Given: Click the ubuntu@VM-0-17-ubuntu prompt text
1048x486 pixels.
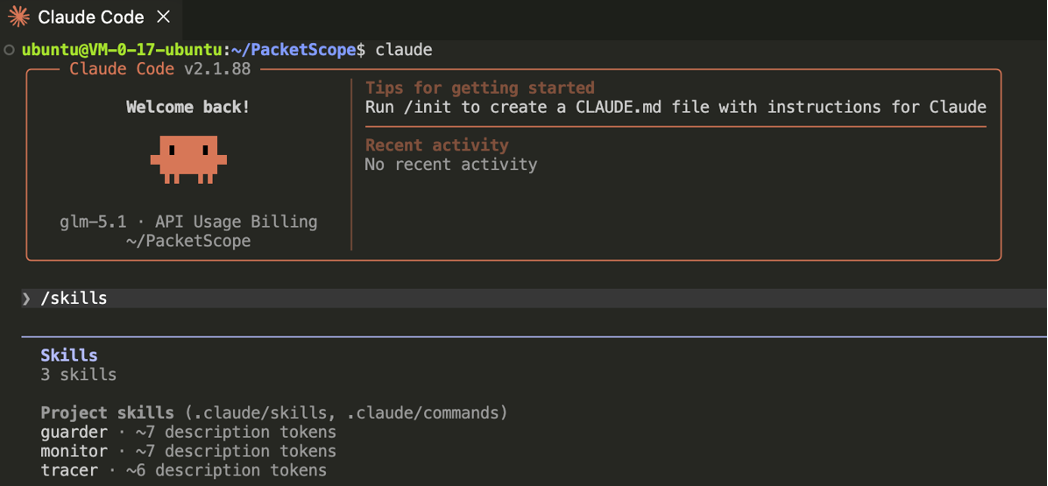Looking at the screenshot, I should (121, 49).
